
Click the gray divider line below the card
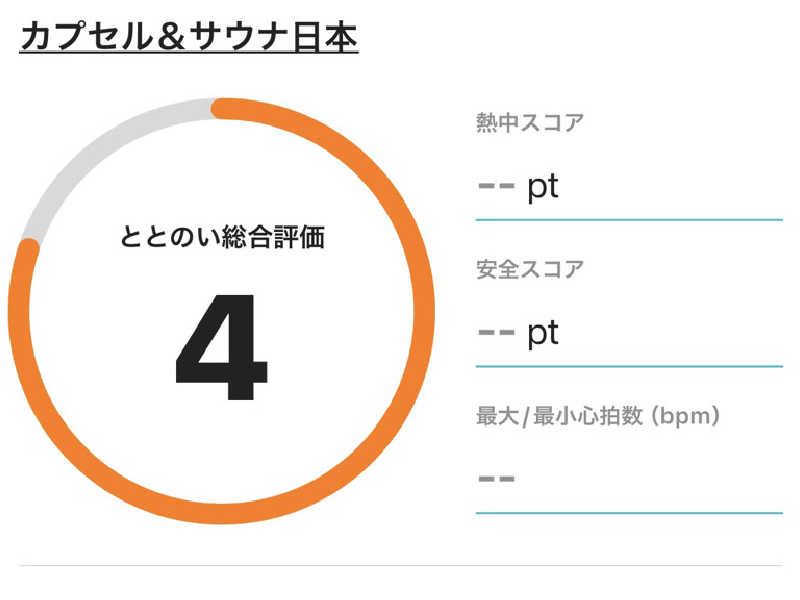tap(401, 565)
